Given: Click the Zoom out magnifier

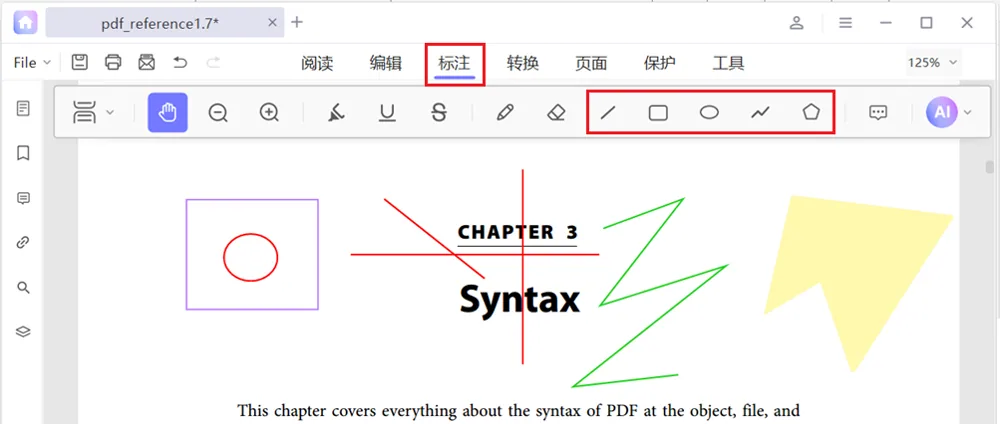Looking at the screenshot, I should (x=218, y=113).
